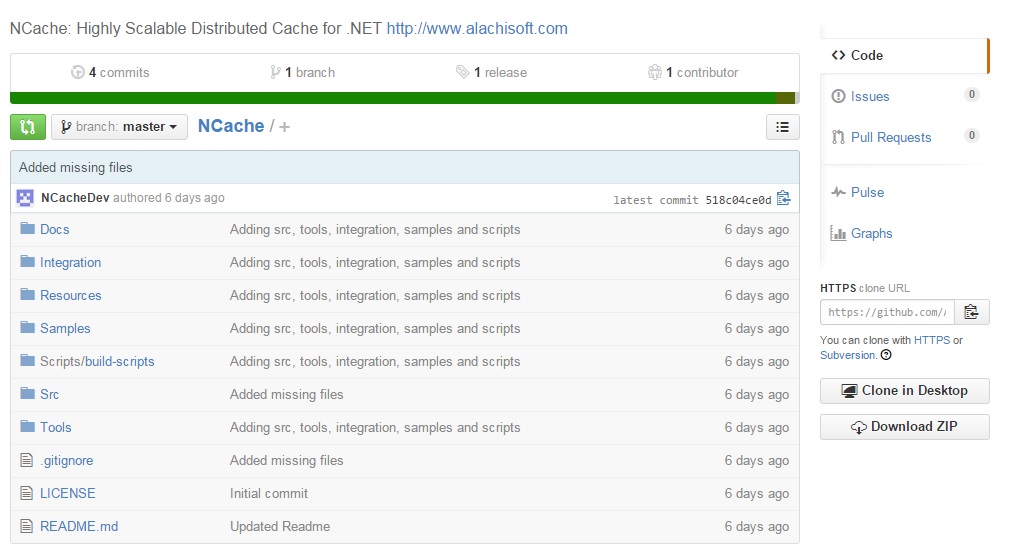
Task: Click the Clone in Desktop button
Action: 904,391
